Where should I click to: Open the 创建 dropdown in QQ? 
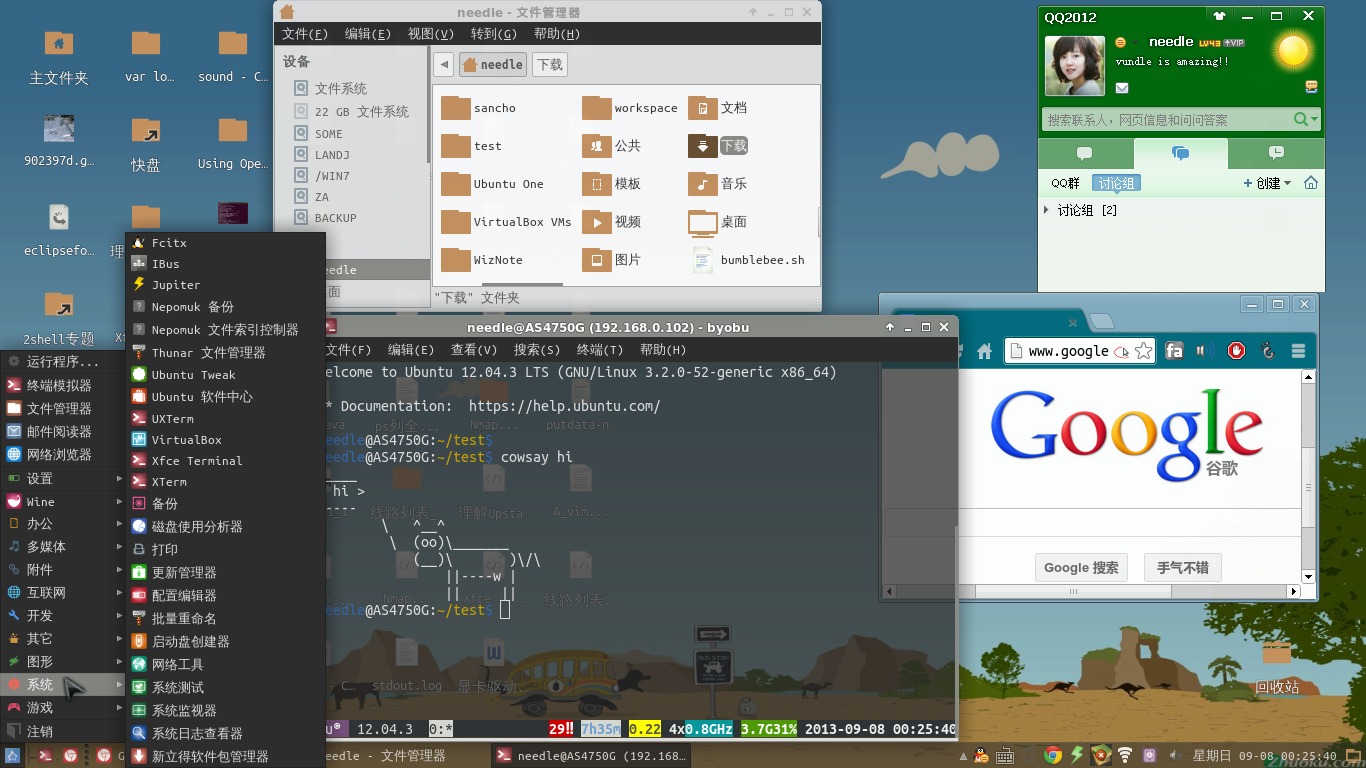[x=1267, y=183]
